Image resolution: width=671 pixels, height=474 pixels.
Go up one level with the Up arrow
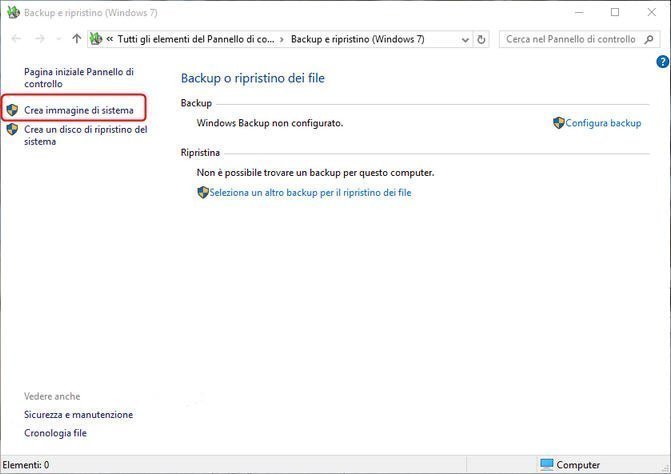point(76,39)
